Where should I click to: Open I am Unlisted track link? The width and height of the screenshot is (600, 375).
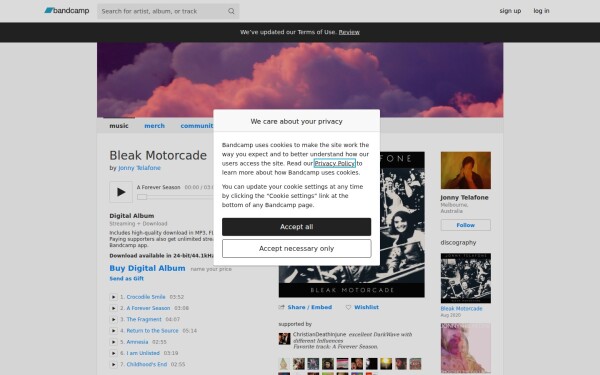click(143, 353)
